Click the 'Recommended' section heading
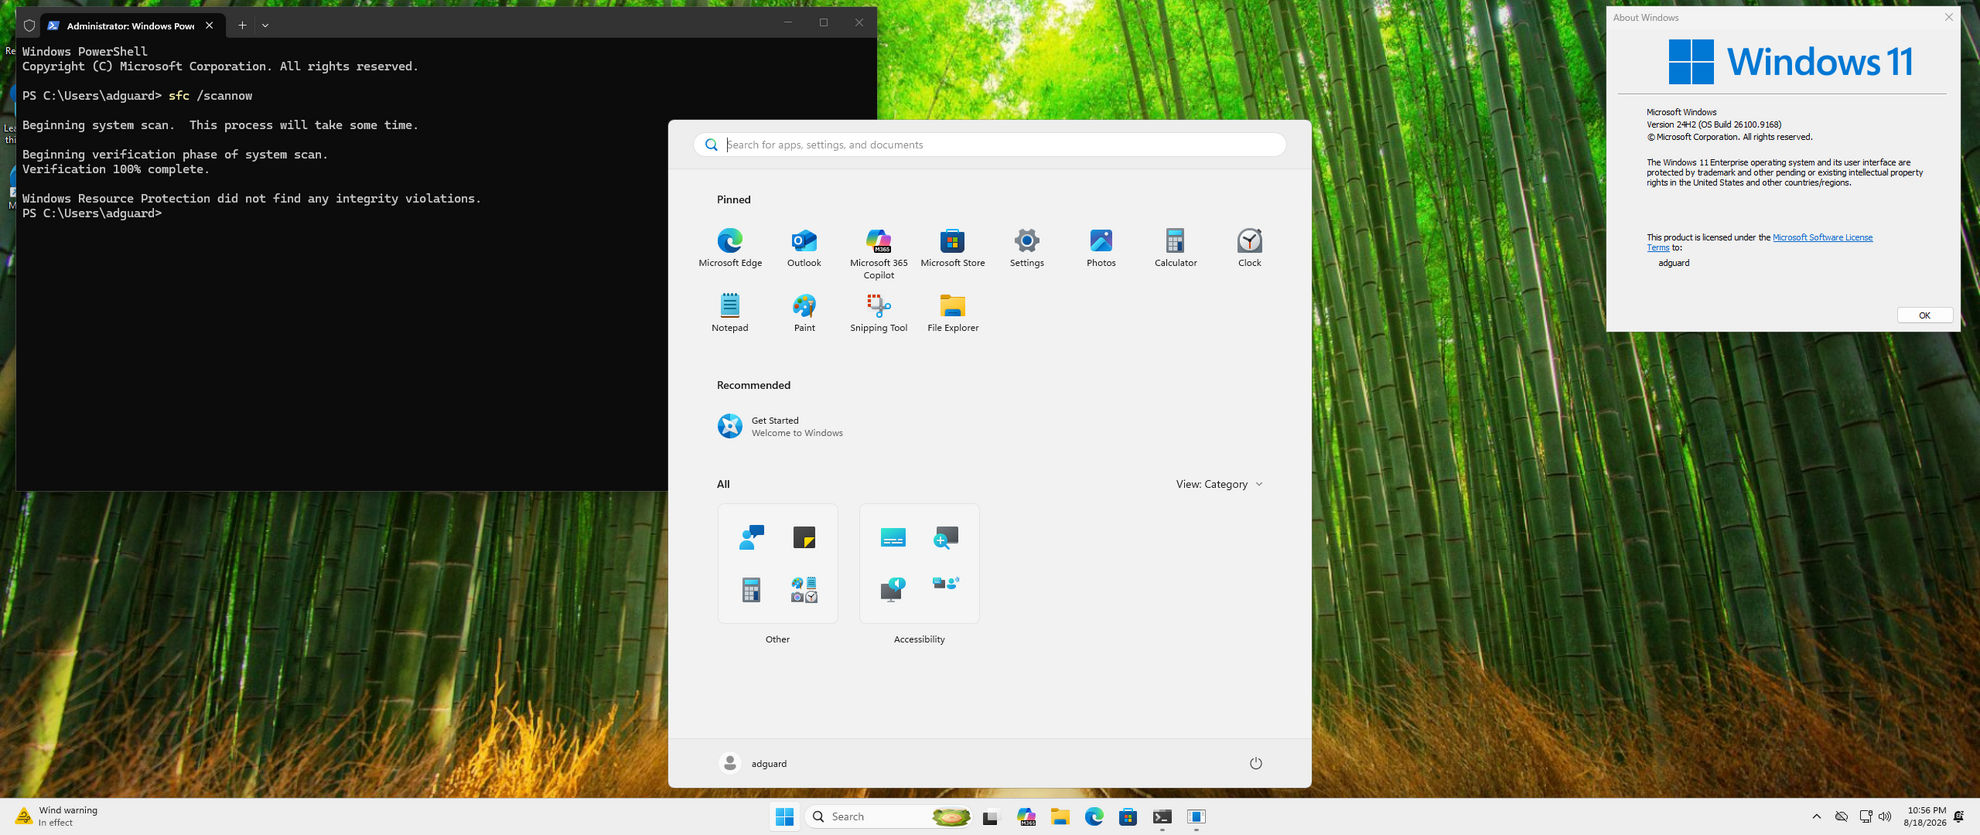1980x835 pixels. pyautogui.click(x=753, y=385)
